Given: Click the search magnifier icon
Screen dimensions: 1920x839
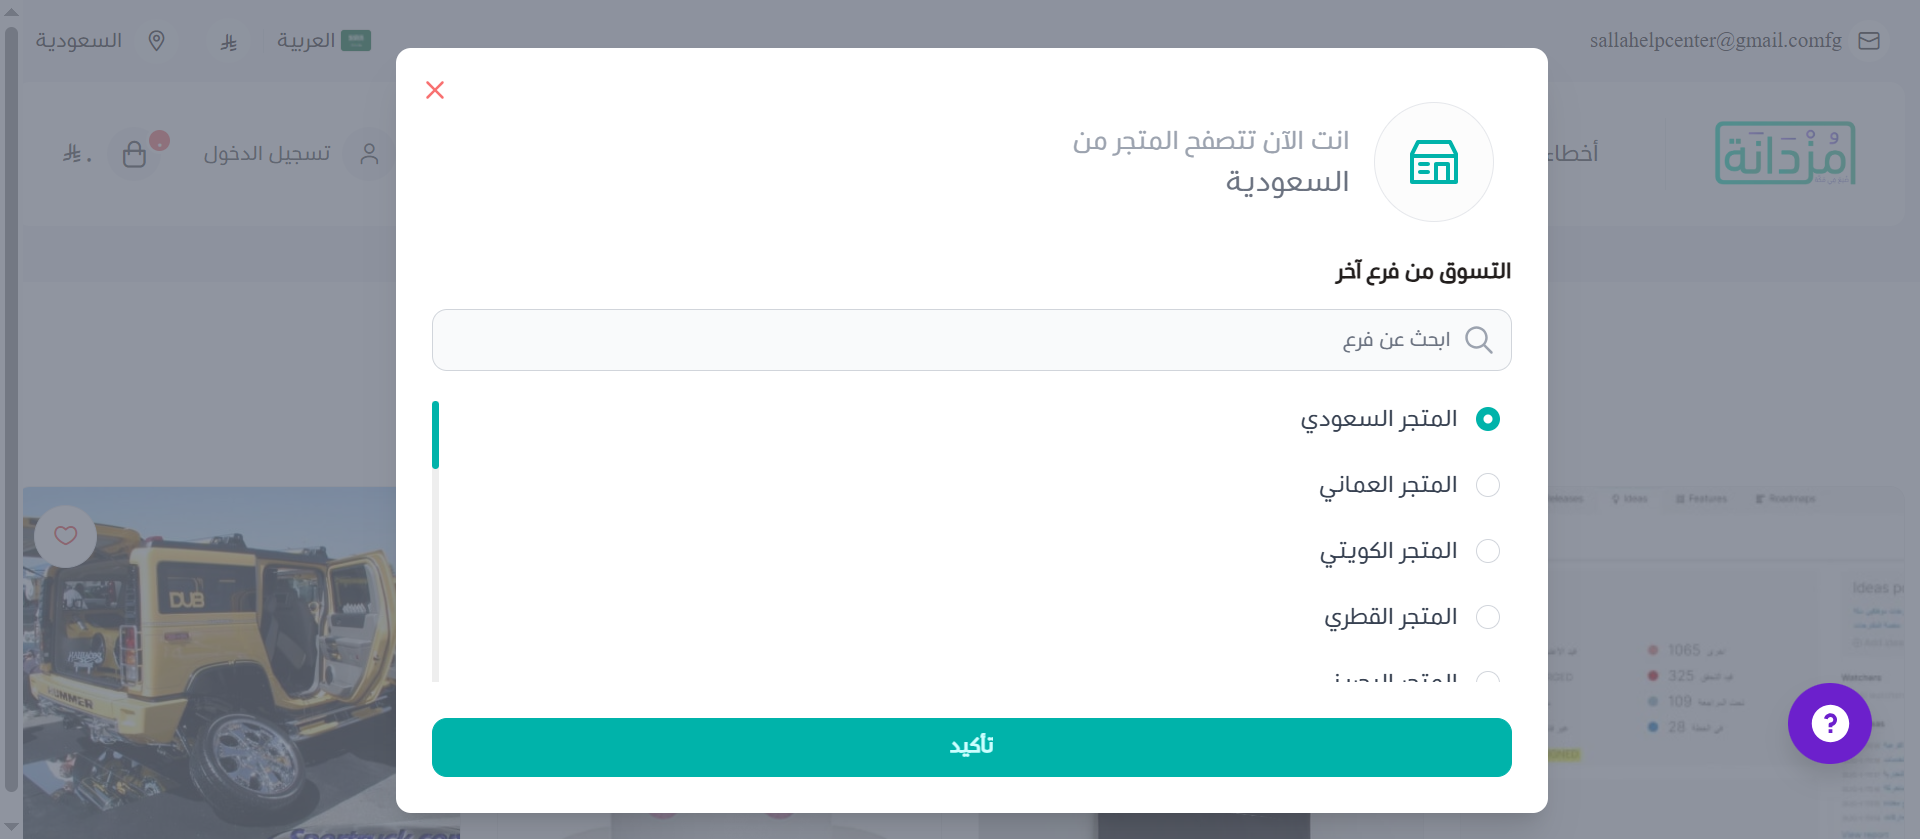Looking at the screenshot, I should coord(1478,340).
